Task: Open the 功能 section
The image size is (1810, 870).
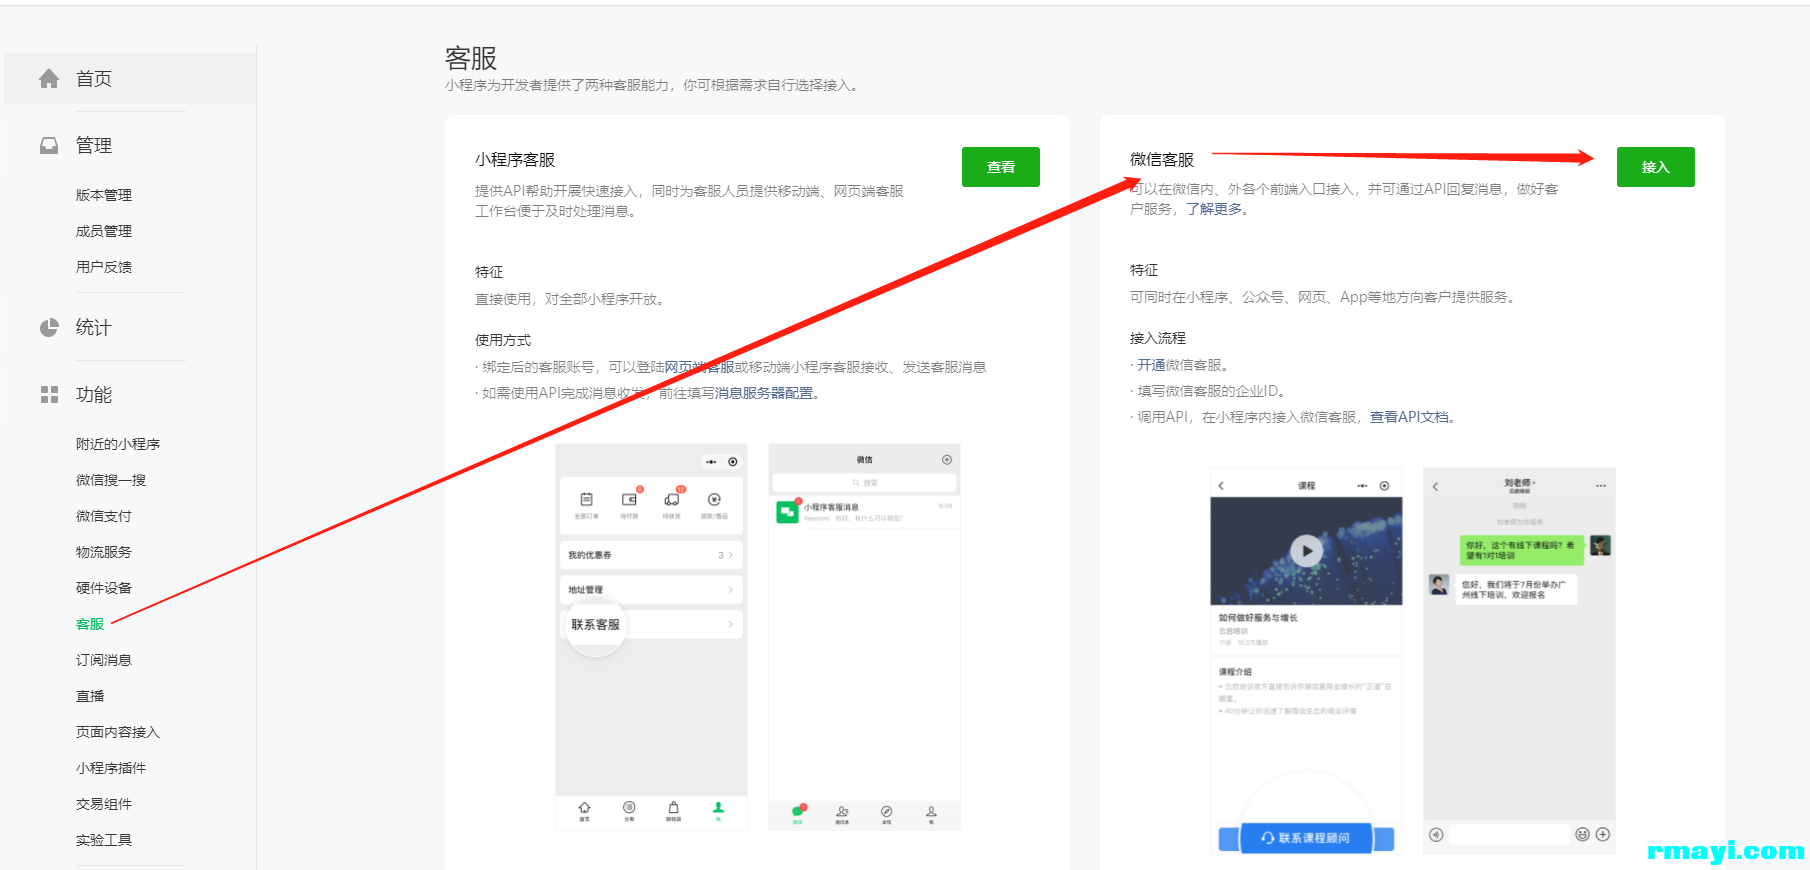Action: point(94,395)
